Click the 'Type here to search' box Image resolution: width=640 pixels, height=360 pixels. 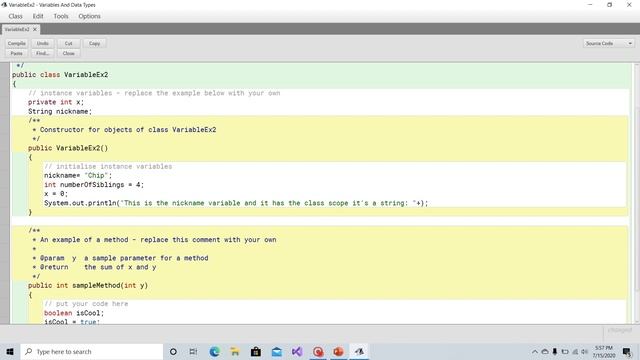[91, 351]
